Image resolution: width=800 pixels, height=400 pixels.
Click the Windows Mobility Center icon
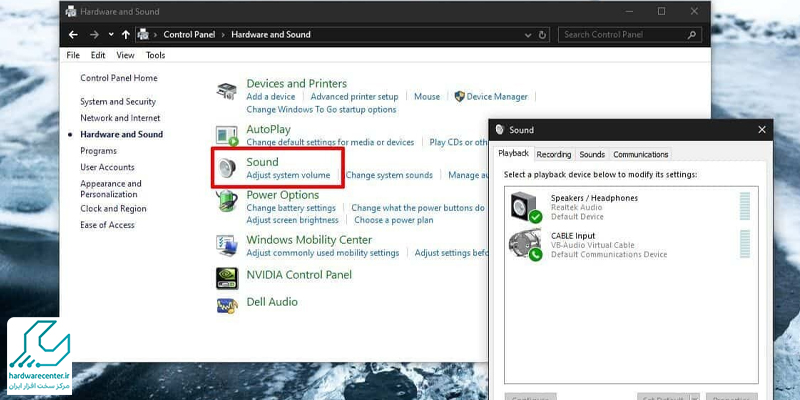pos(227,245)
